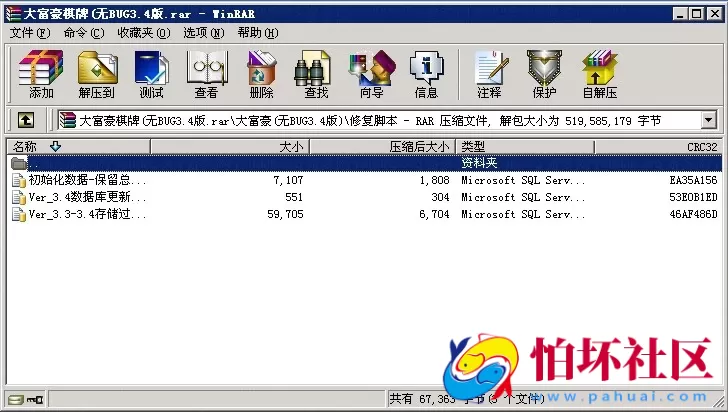The image size is (728, 412).
Task: Show archive Info (信息) icon
Action: (426, 74)
